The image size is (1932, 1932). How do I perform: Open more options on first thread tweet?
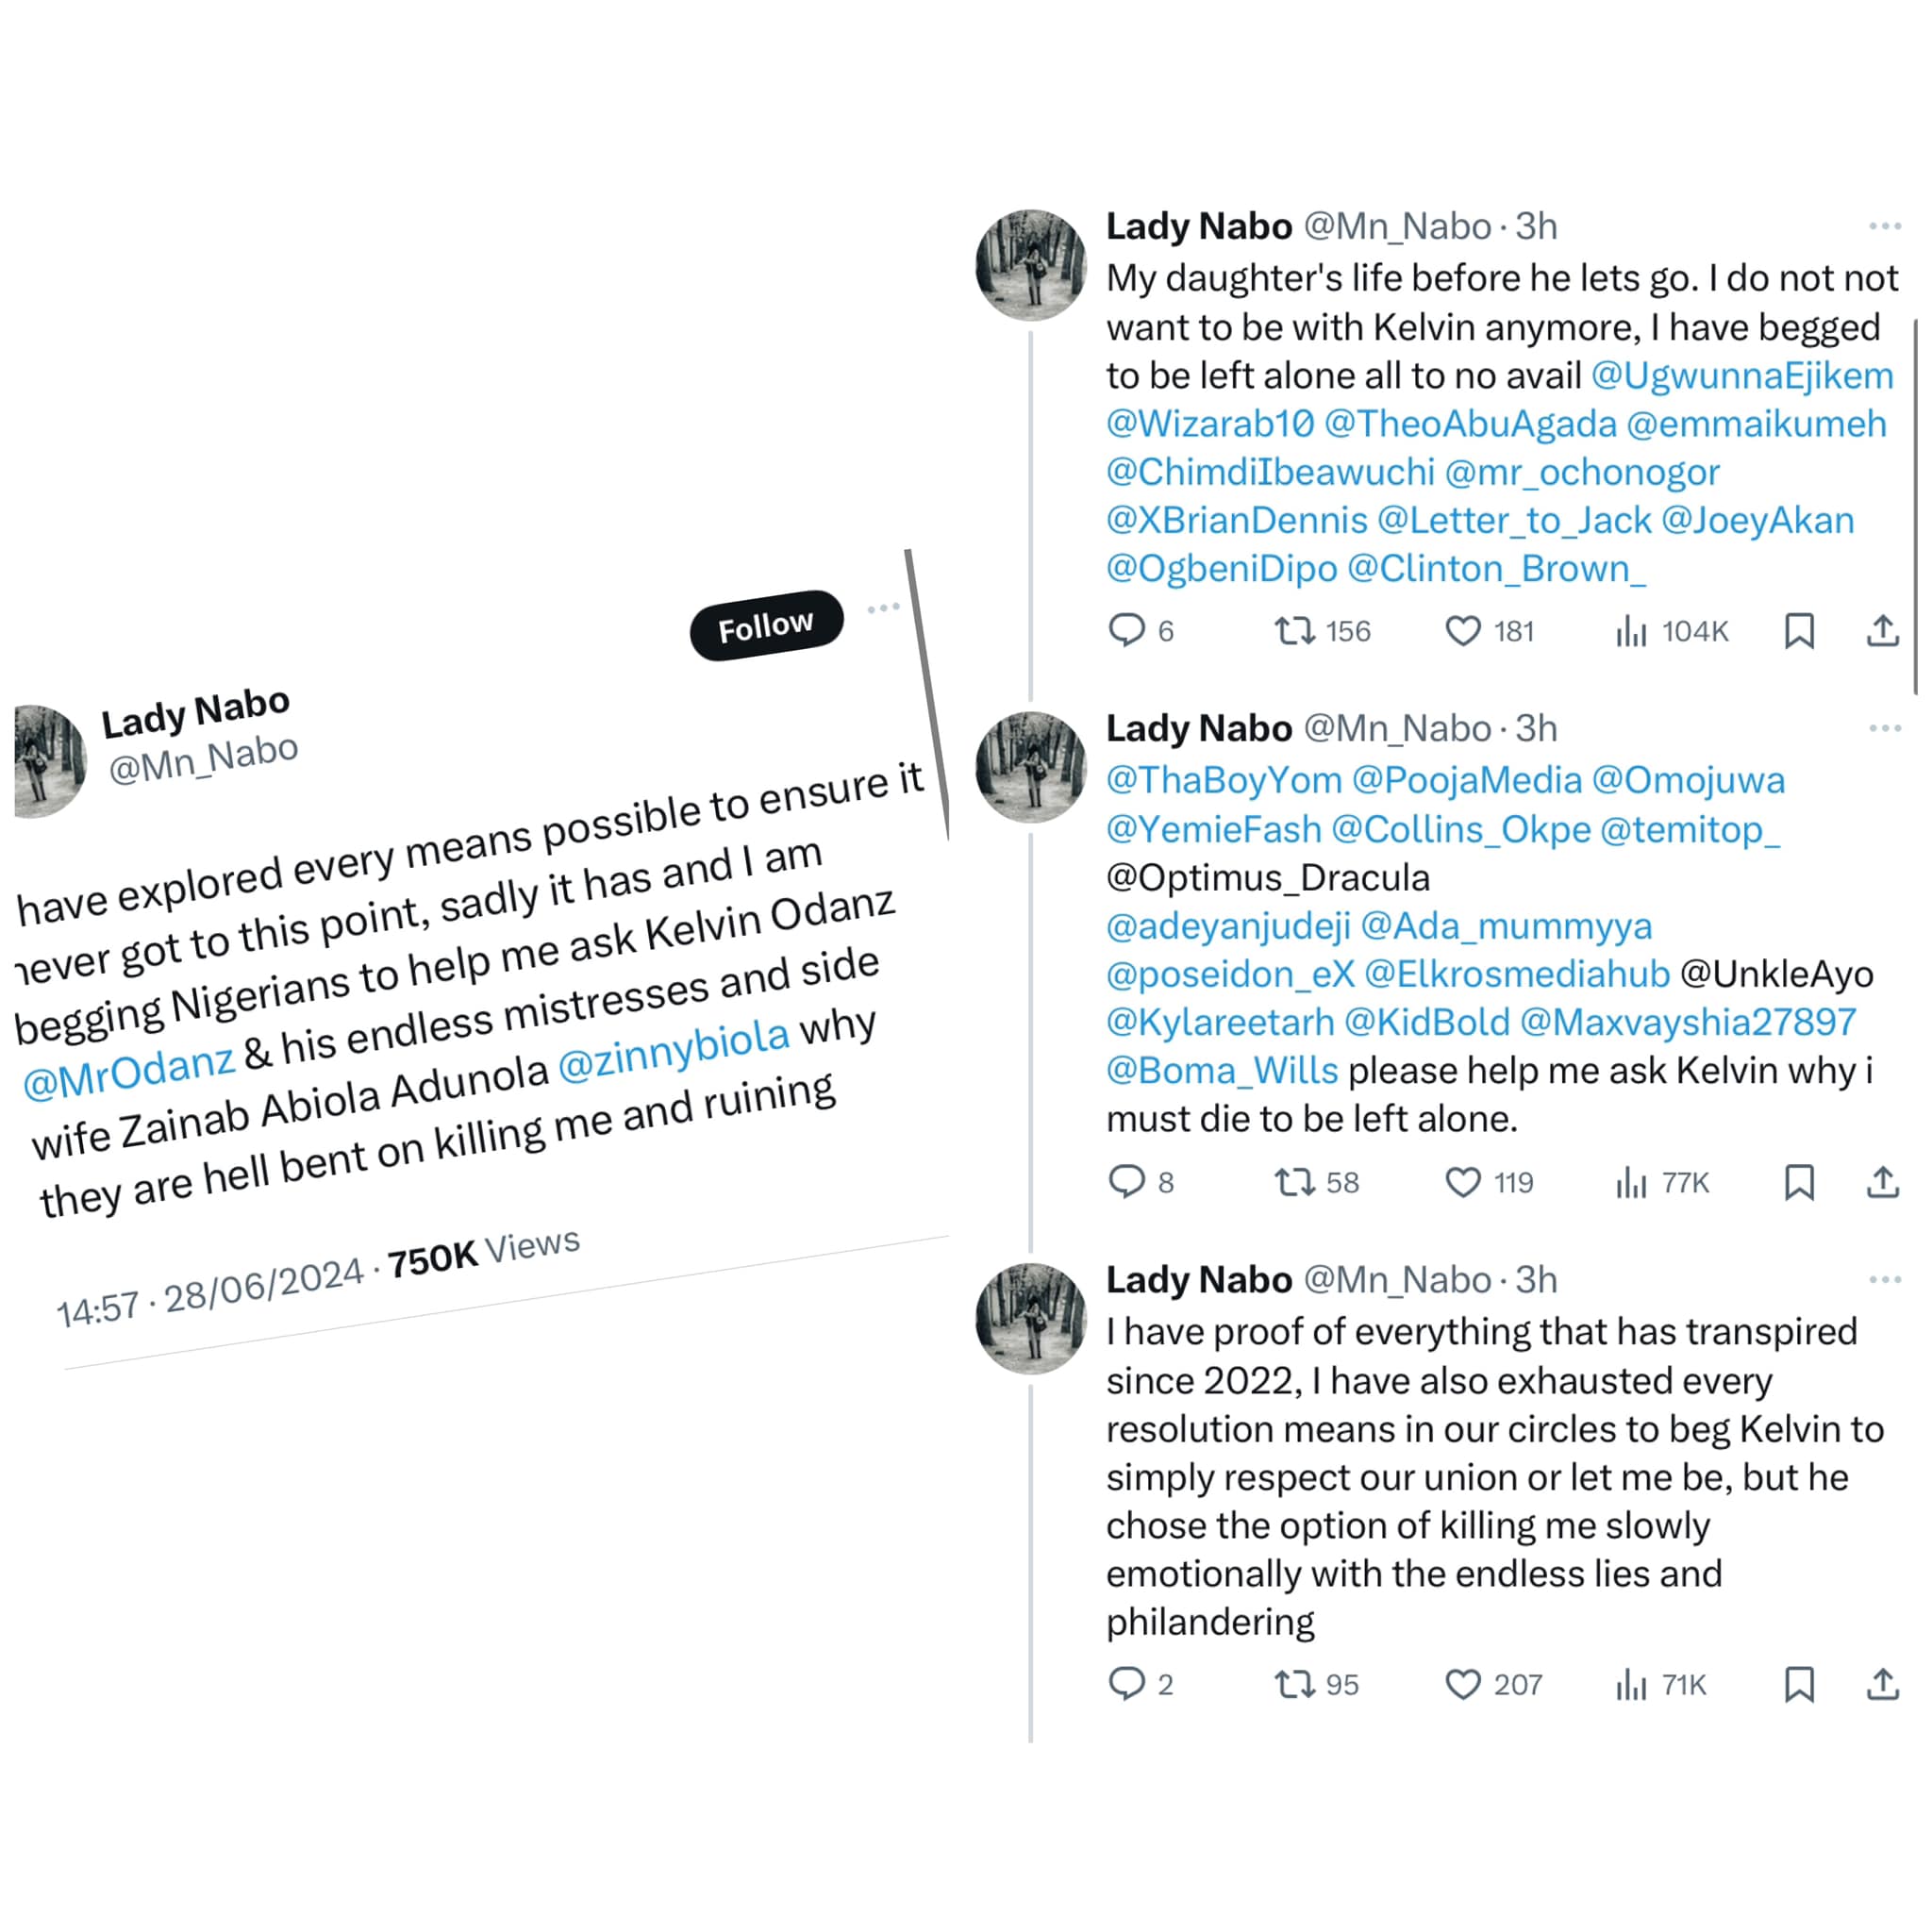tap(1884, 227)
